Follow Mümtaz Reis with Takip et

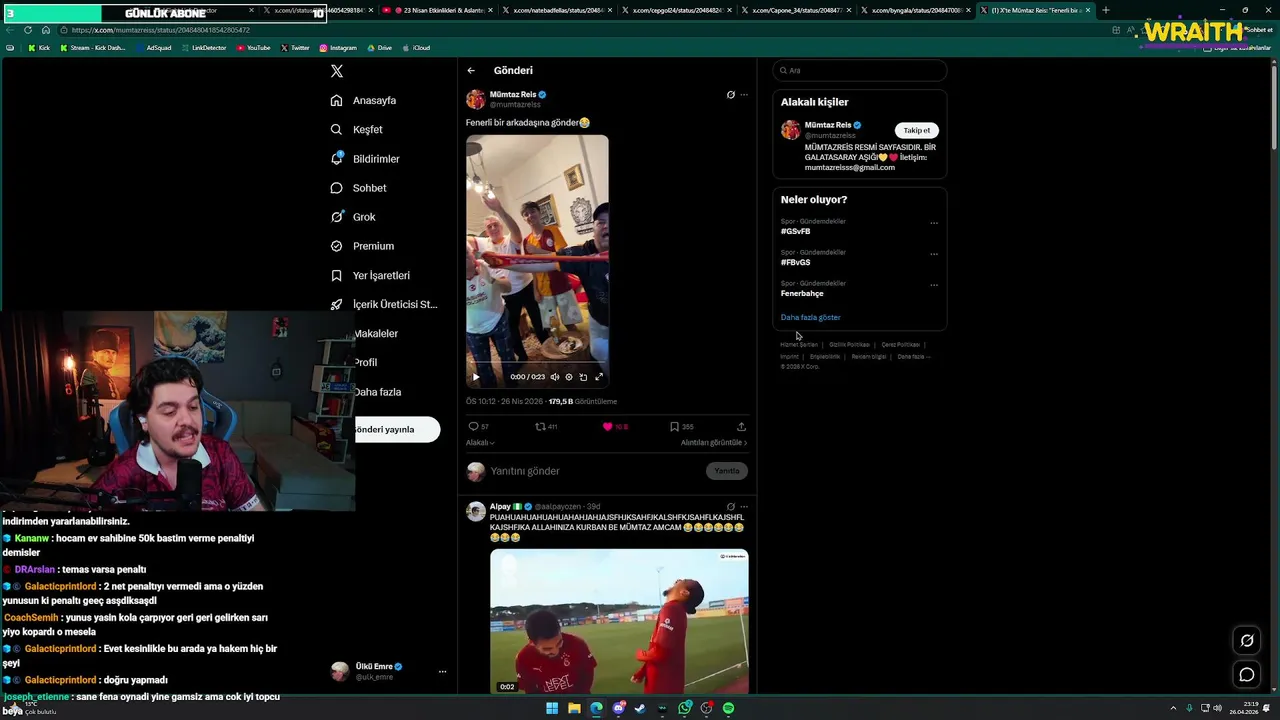[x=917, y=130]
